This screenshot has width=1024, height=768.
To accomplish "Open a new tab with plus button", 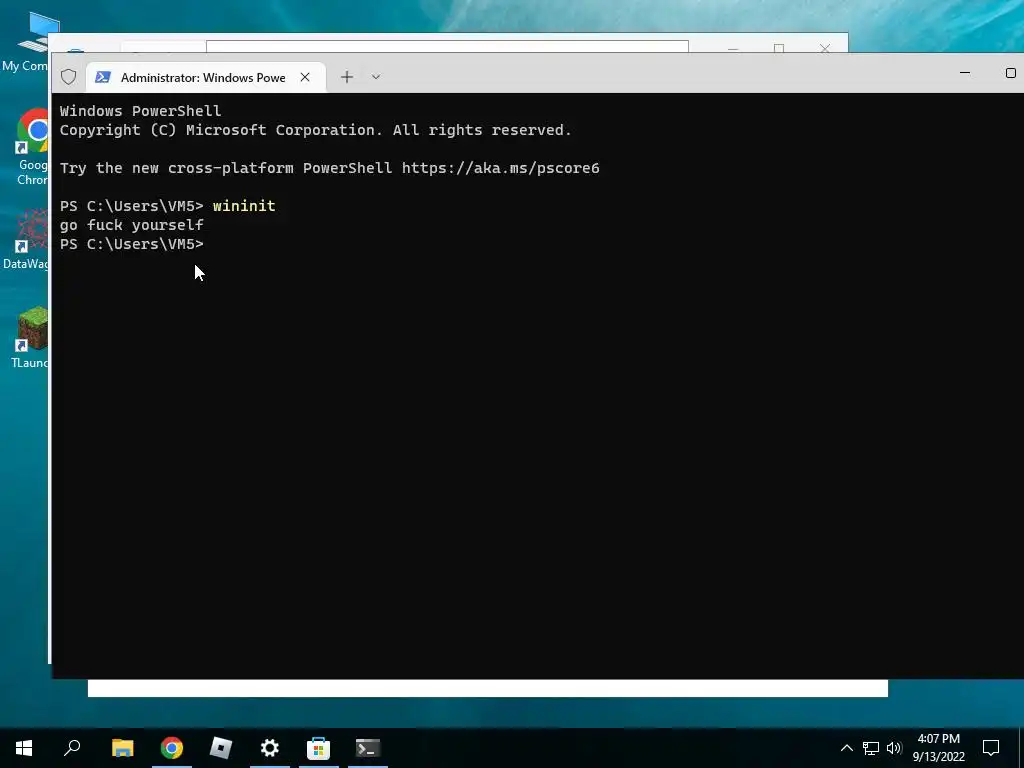I will tap(347, 77).
